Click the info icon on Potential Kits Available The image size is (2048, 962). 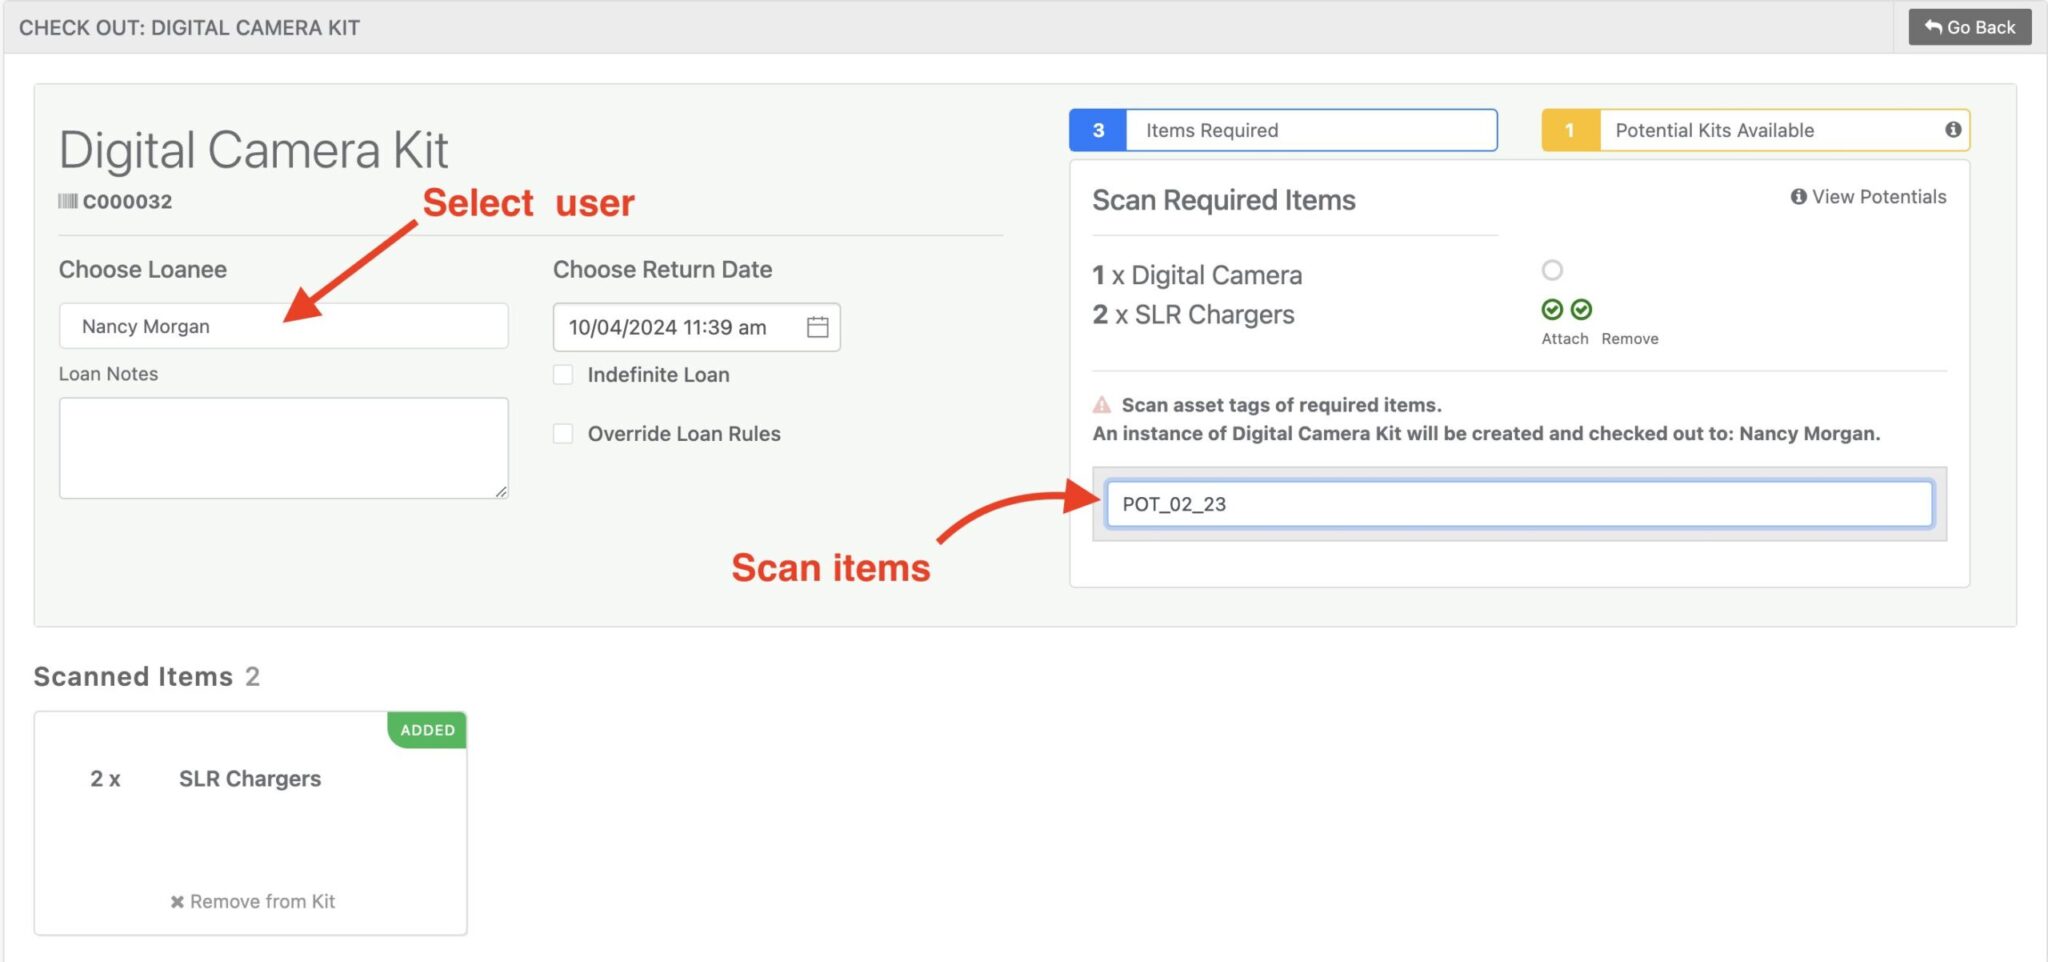coord(1952,130)
